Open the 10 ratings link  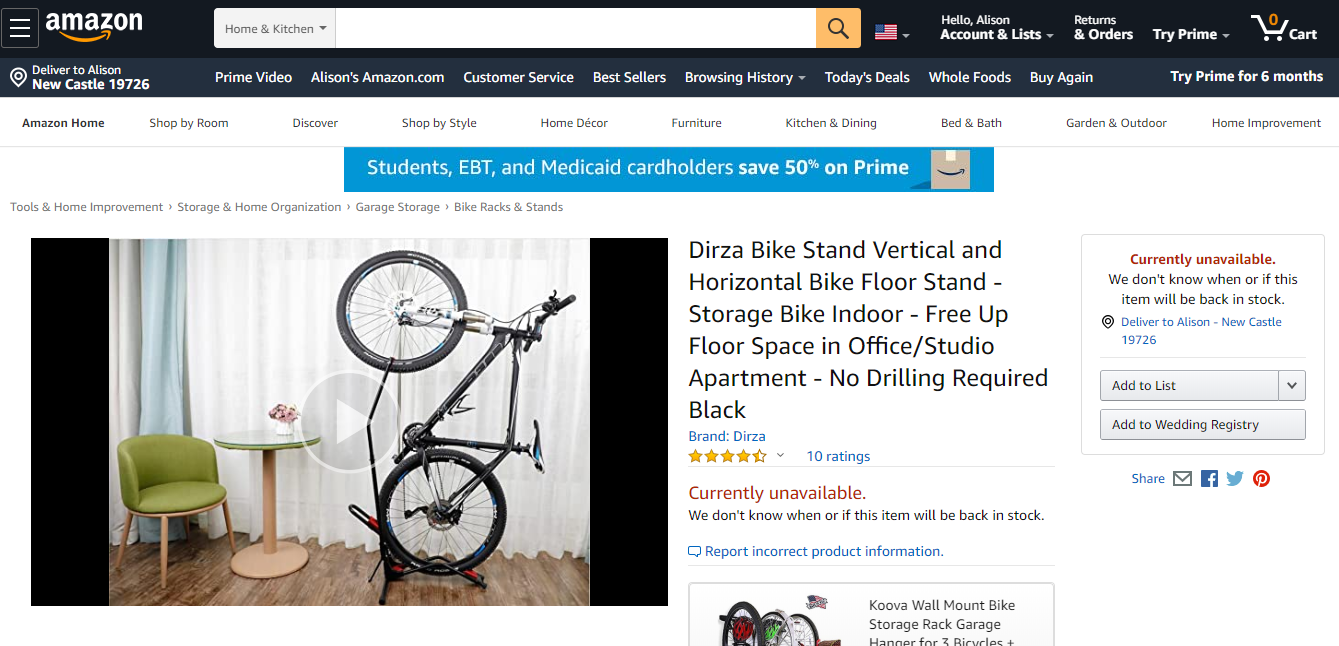838,456
